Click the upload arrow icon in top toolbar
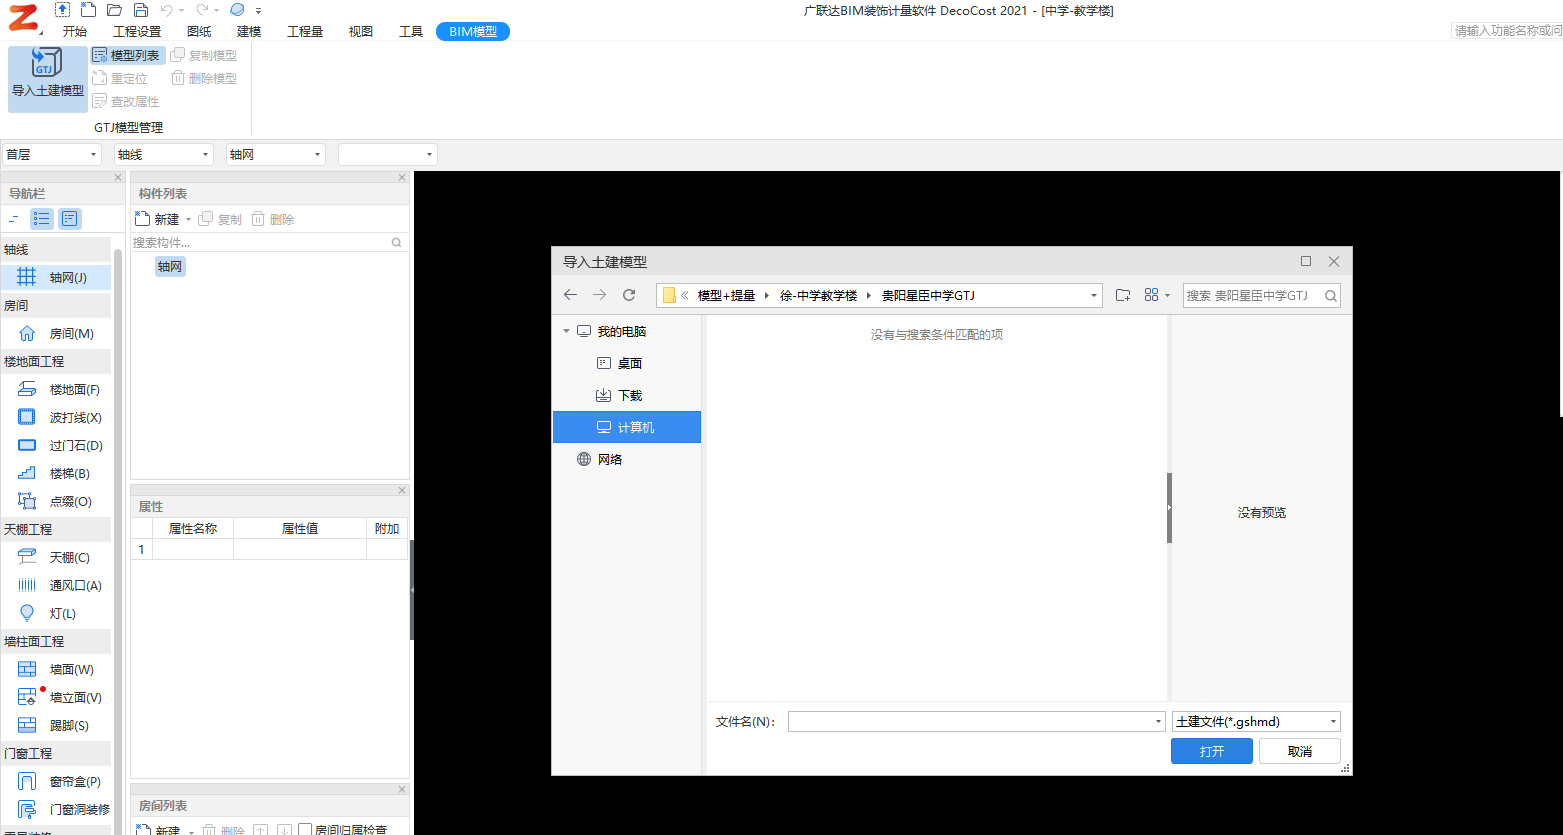1563x835 pixels. (62, 10)
